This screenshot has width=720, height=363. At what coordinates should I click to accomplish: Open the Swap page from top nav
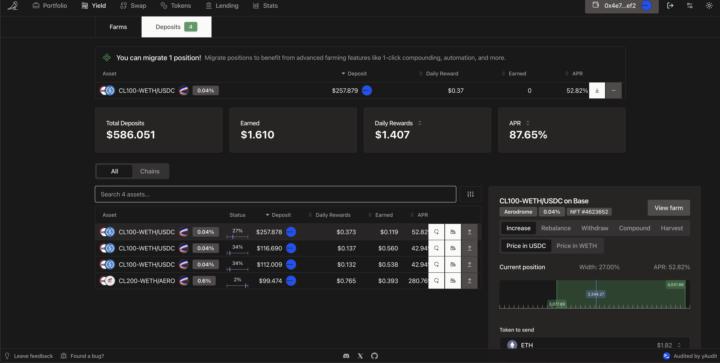(133, 6)
